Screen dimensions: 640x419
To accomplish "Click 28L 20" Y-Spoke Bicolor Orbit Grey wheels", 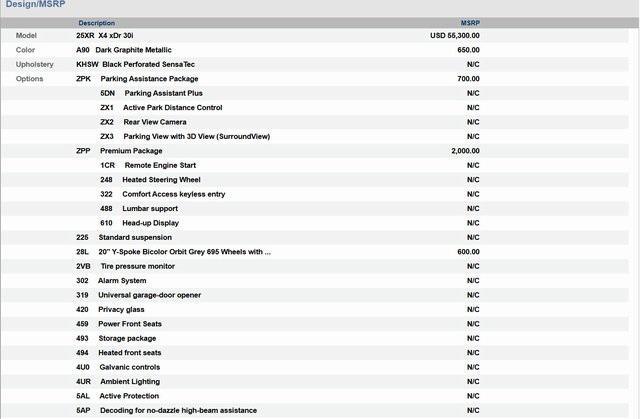I will tap(173, 252).
